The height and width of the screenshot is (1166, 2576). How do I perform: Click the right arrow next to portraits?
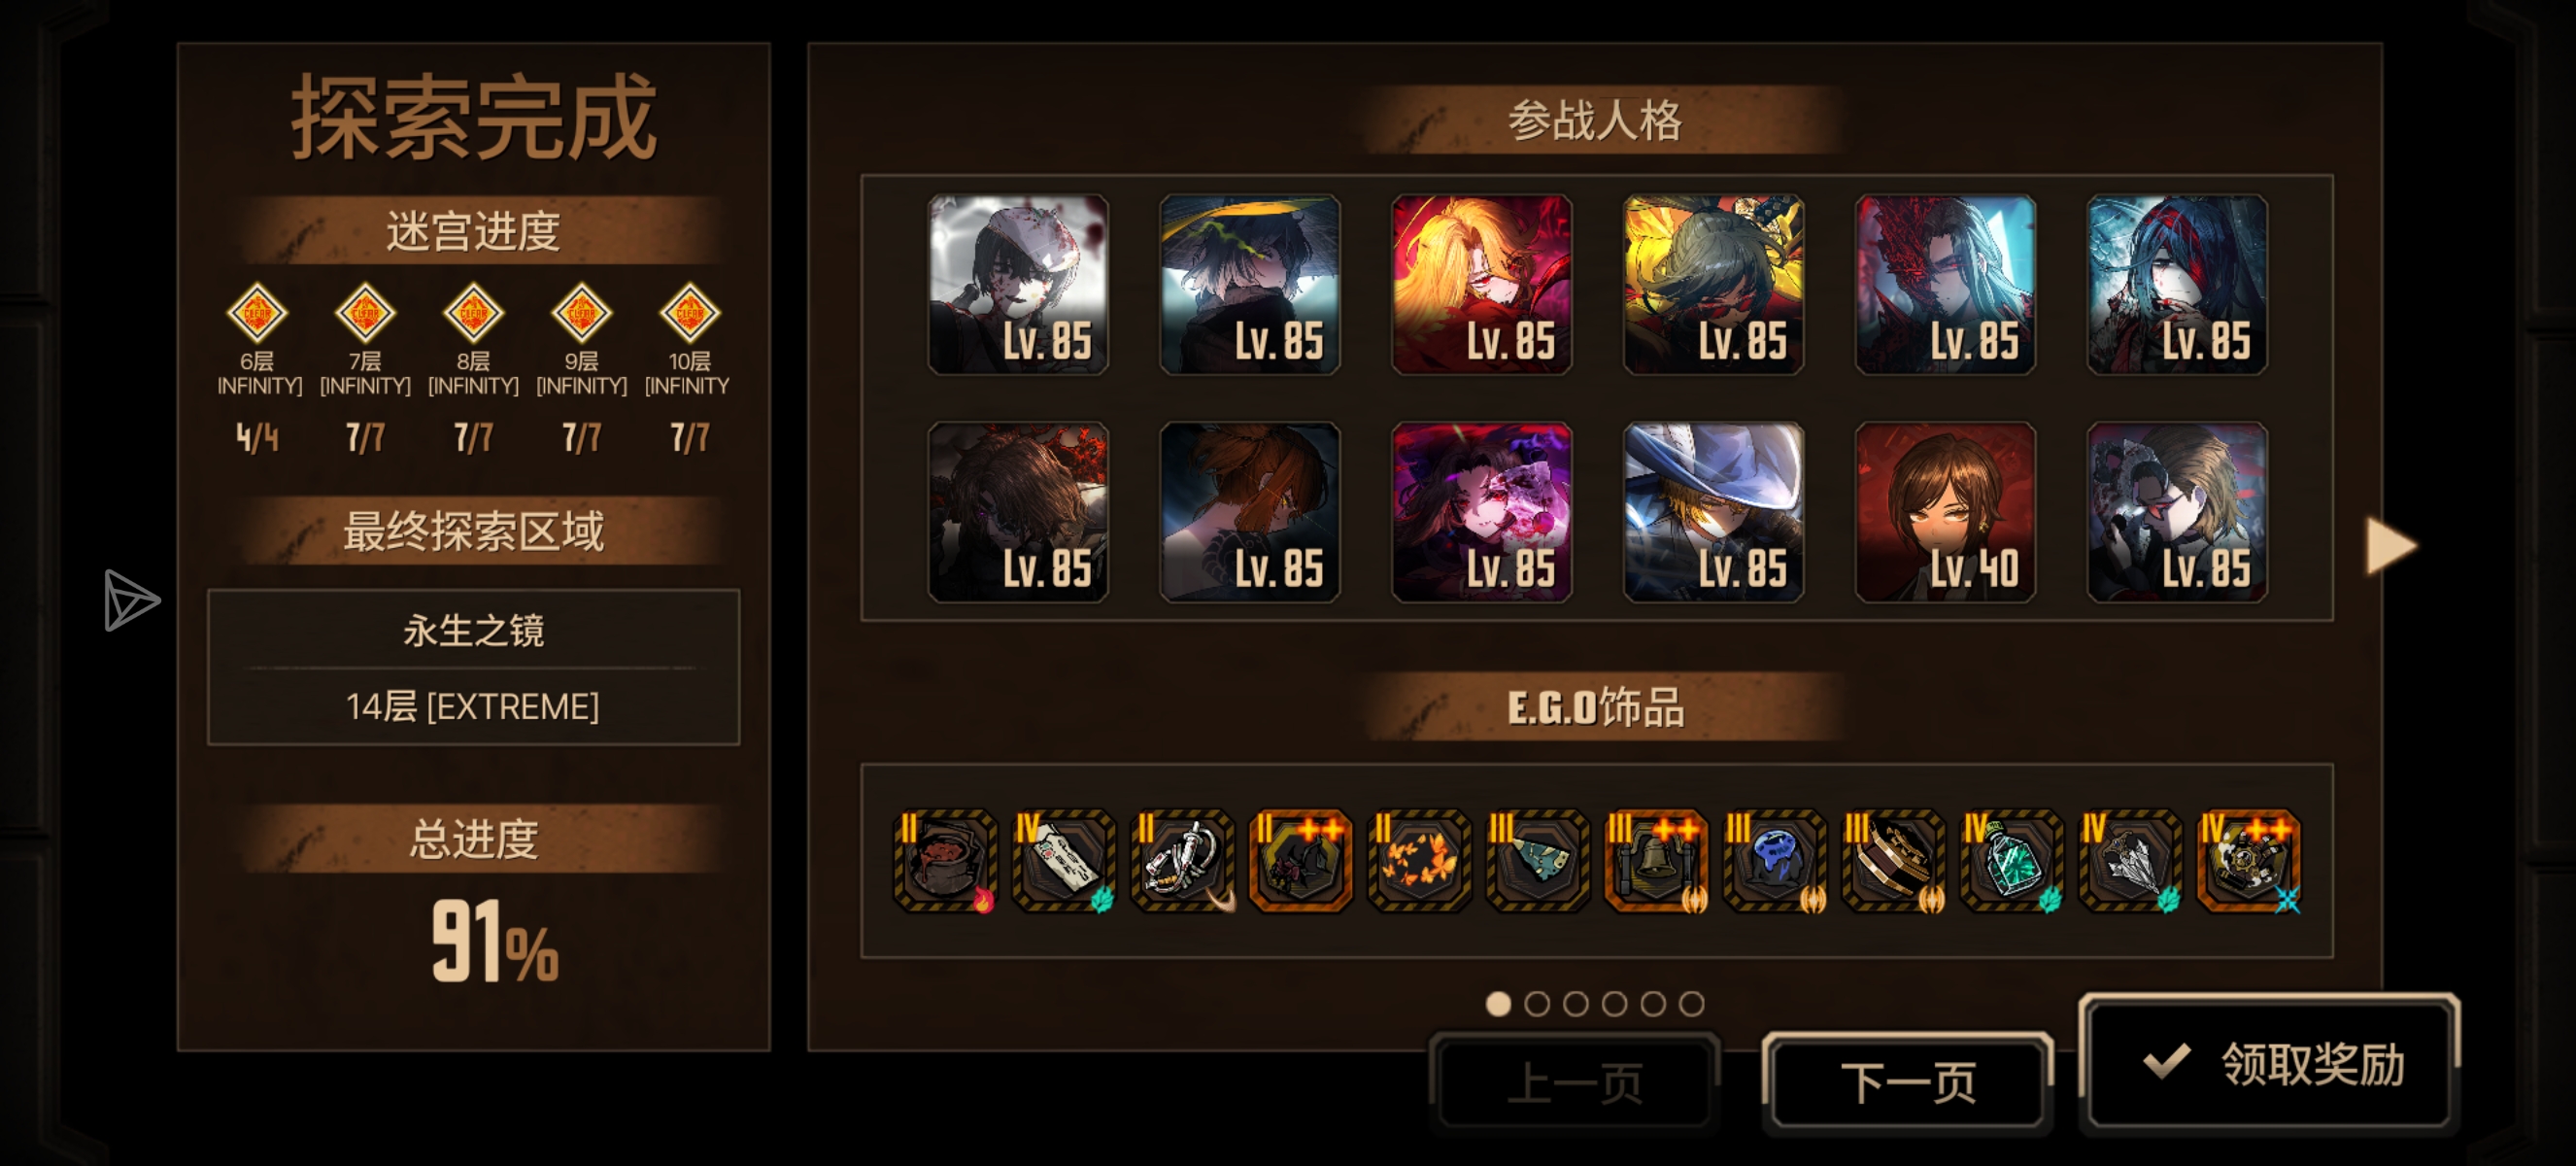tap(2391, 546)
